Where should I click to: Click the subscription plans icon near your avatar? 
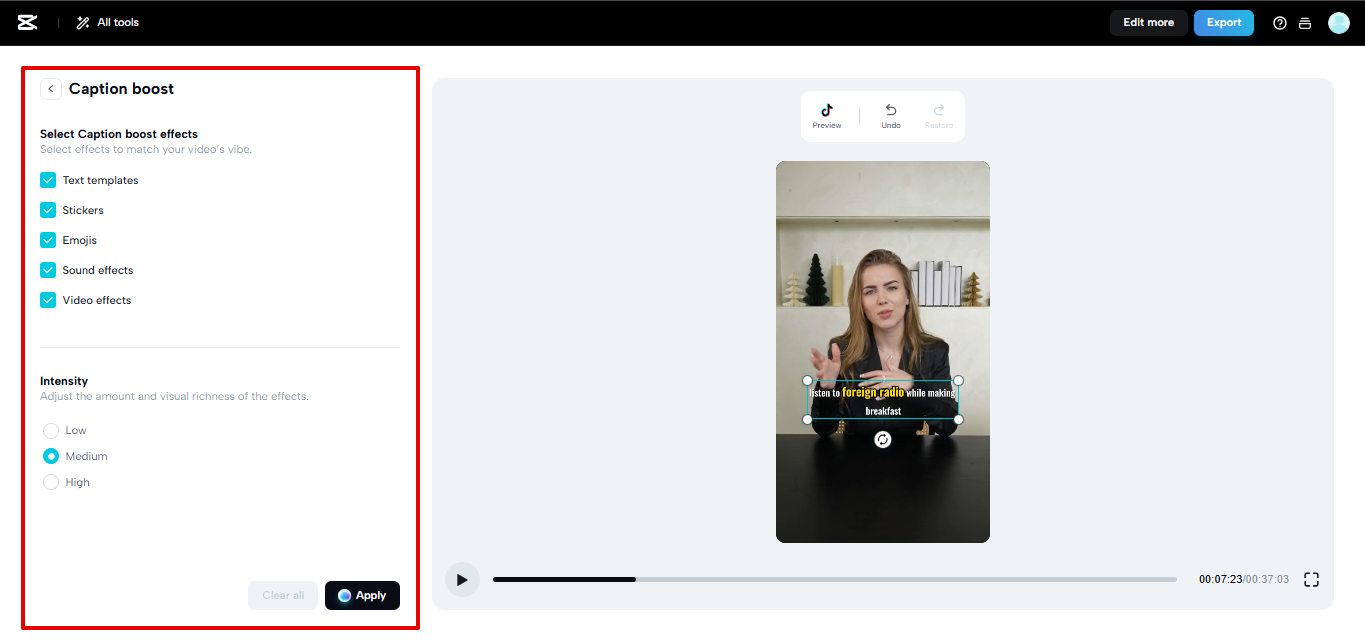pyautogui.click(x=1305, y=22)
